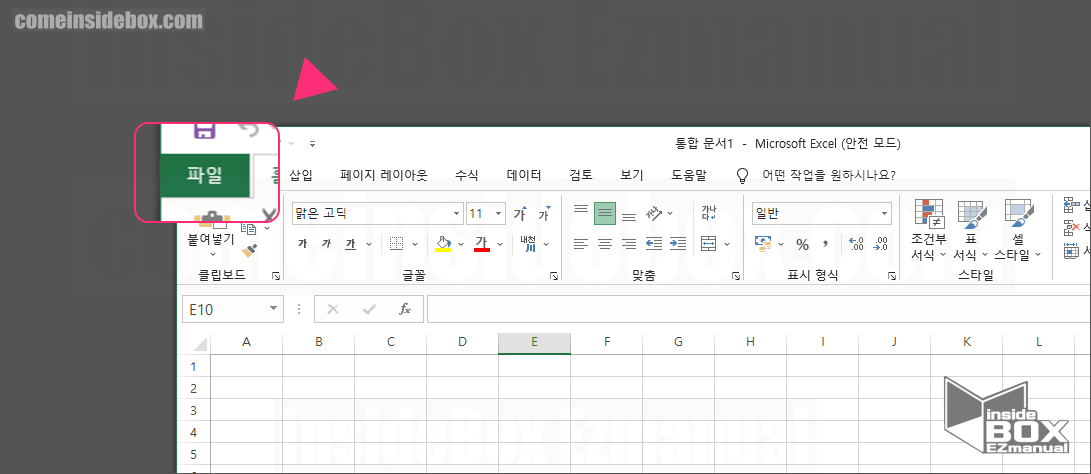Switch to the 데이터 tab
Image resolution: width=1091 pixels, height=474 pixels.
(x=524, y=175)
